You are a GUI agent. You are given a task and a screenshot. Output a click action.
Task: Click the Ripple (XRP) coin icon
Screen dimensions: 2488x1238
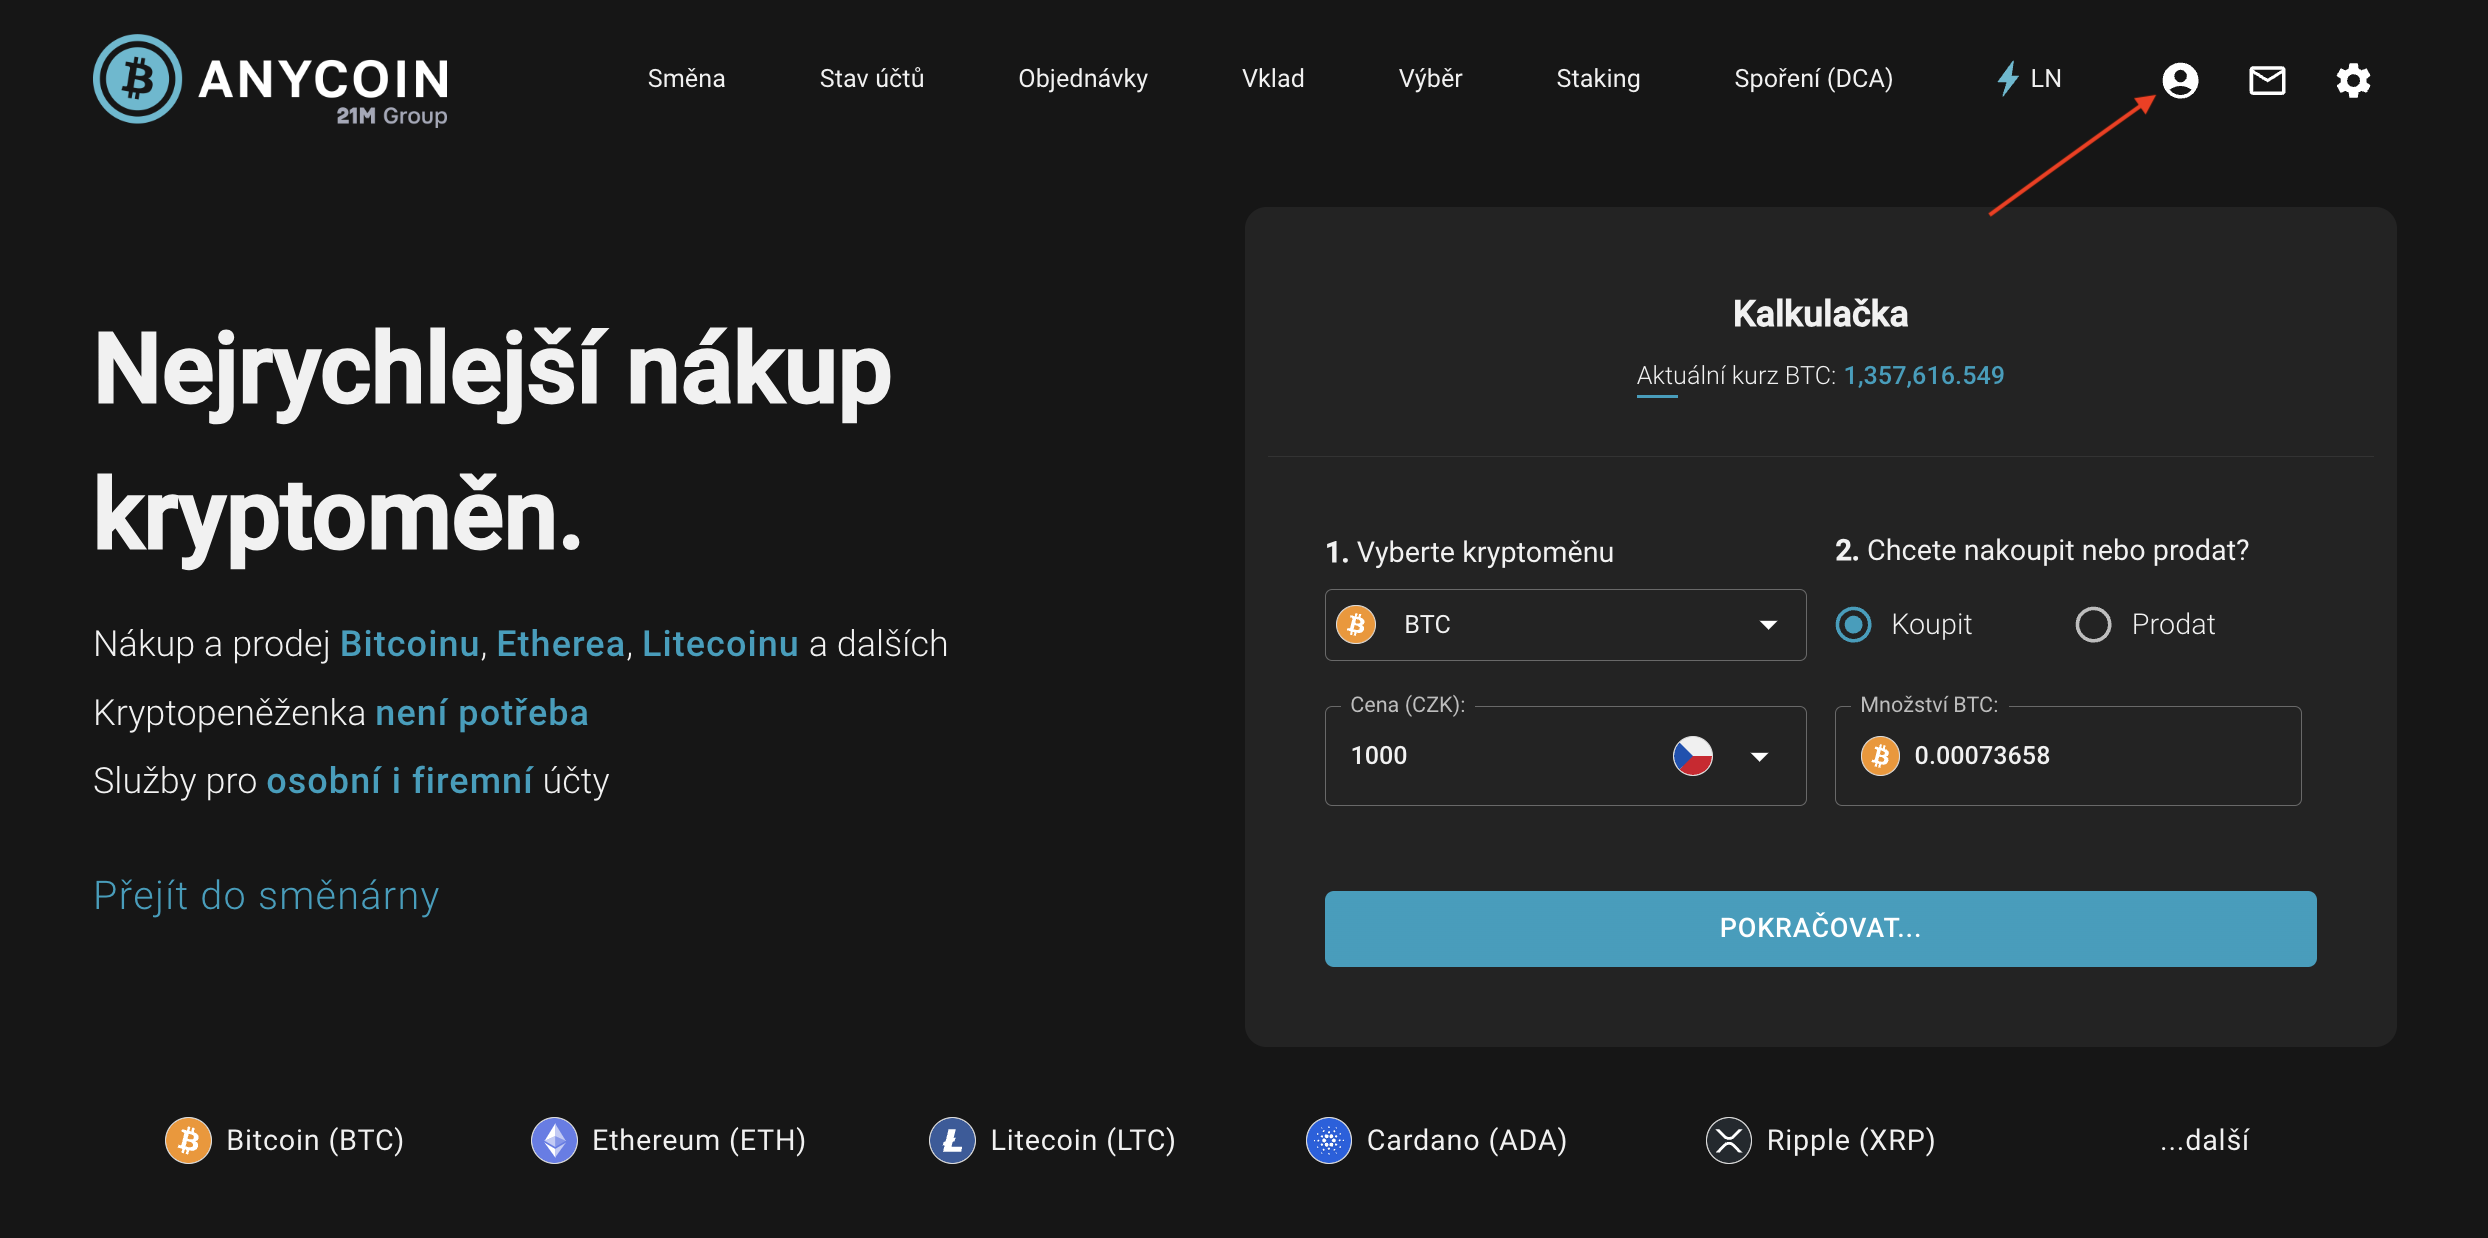click(1729, 1140)
